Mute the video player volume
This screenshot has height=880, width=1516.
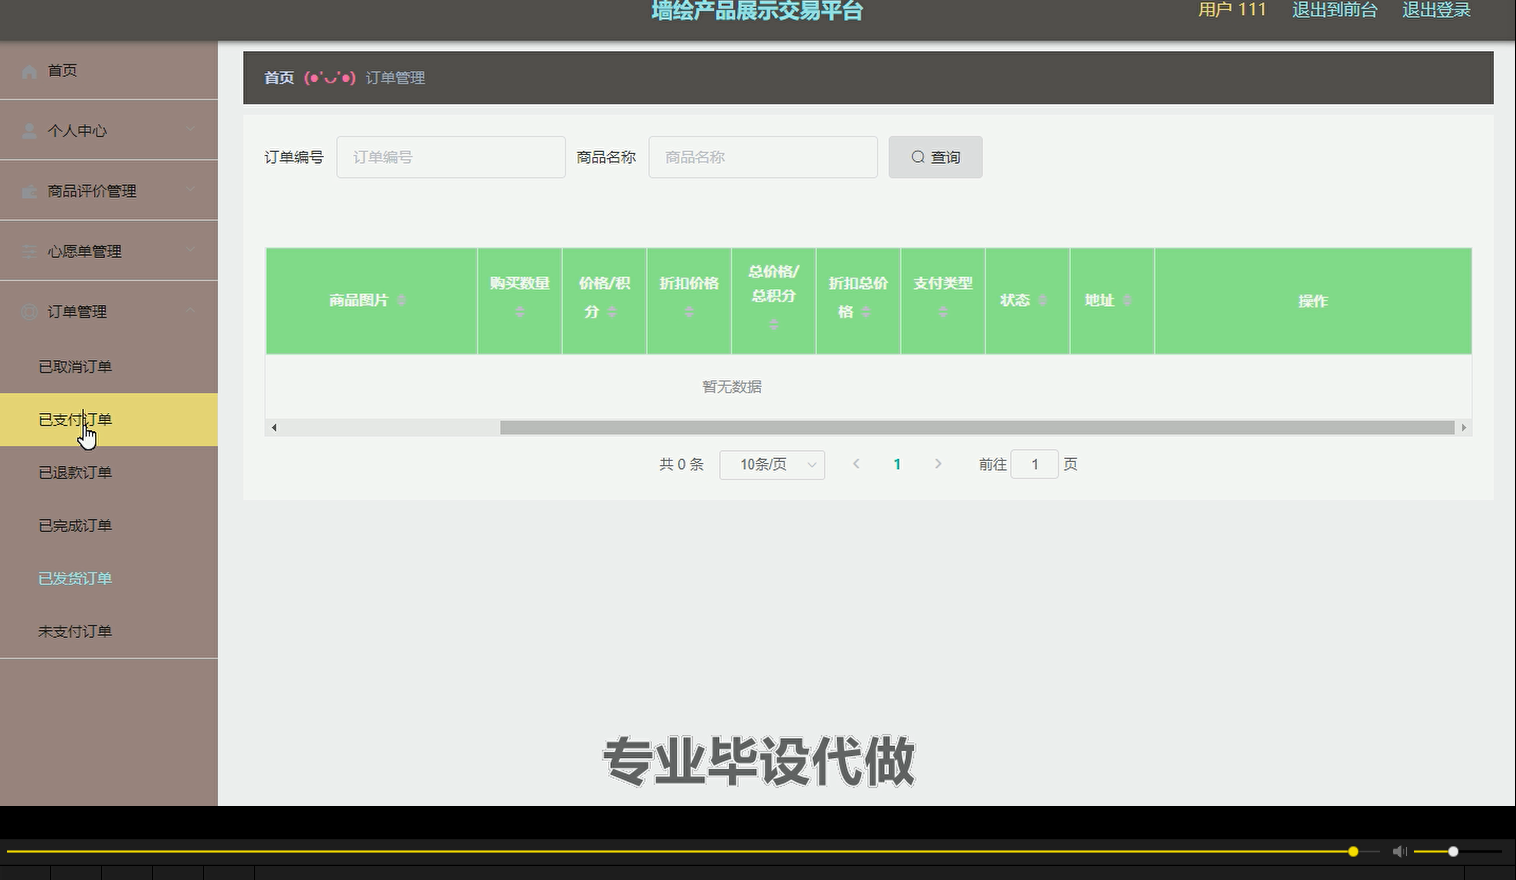[1399, 851]
